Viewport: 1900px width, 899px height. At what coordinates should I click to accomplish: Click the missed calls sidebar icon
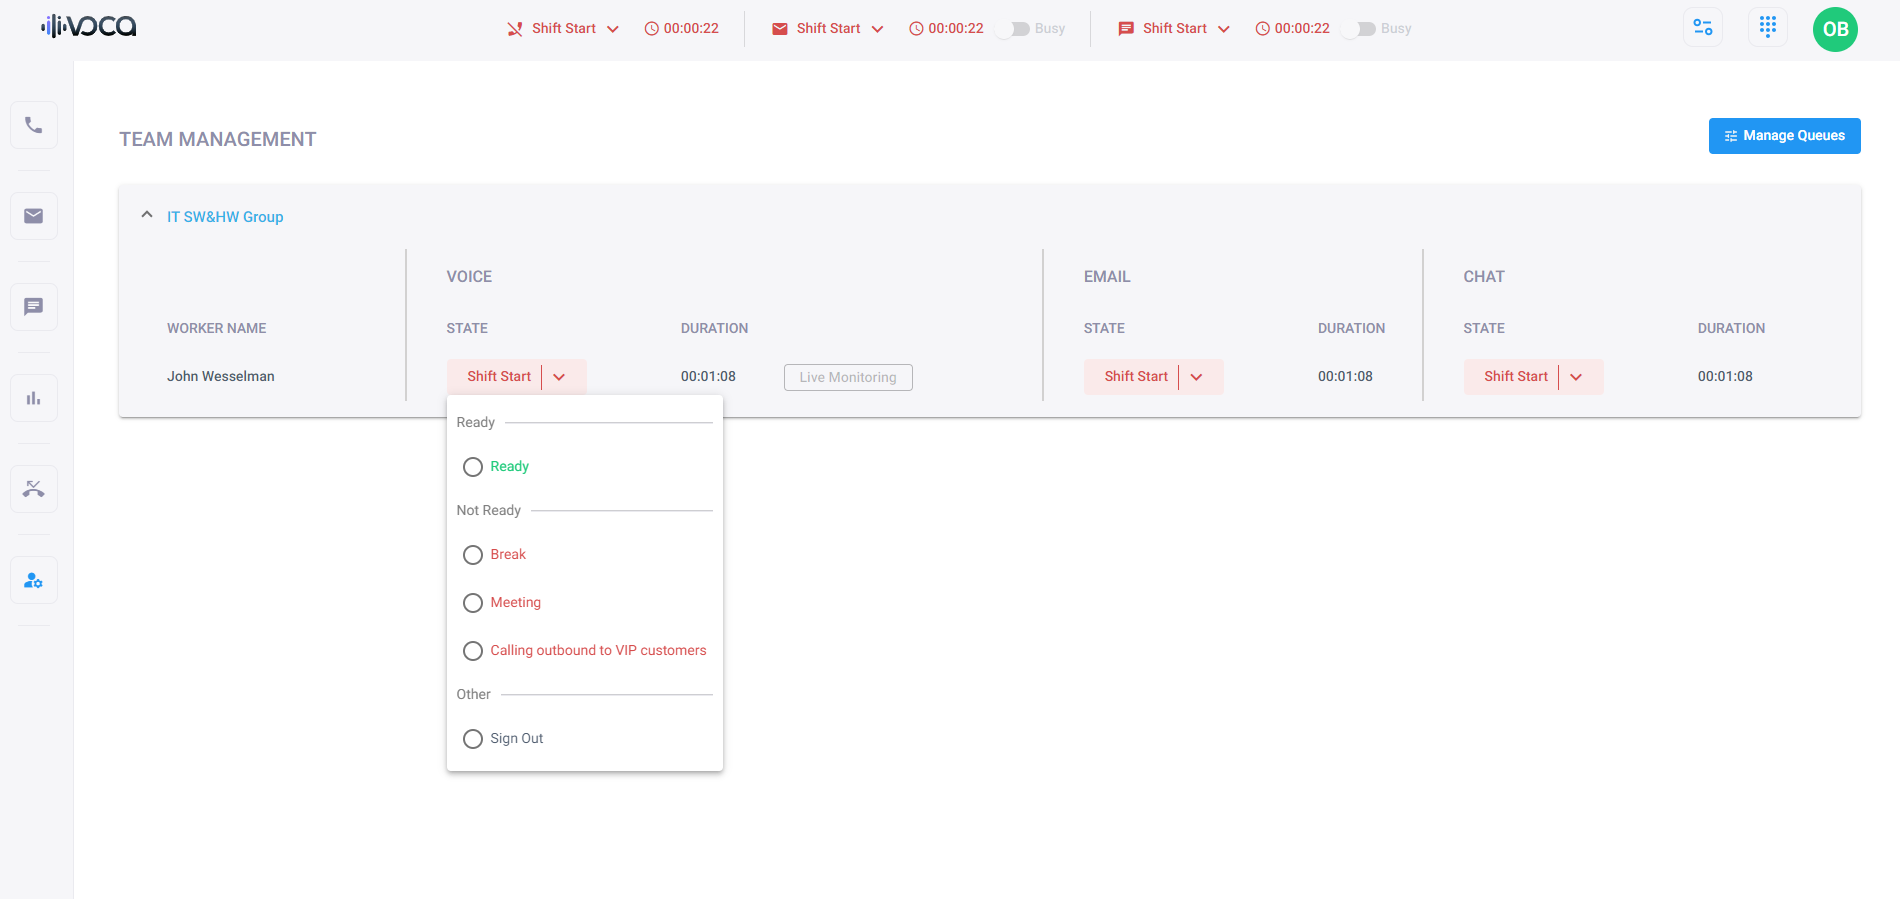tap(34, 489)
